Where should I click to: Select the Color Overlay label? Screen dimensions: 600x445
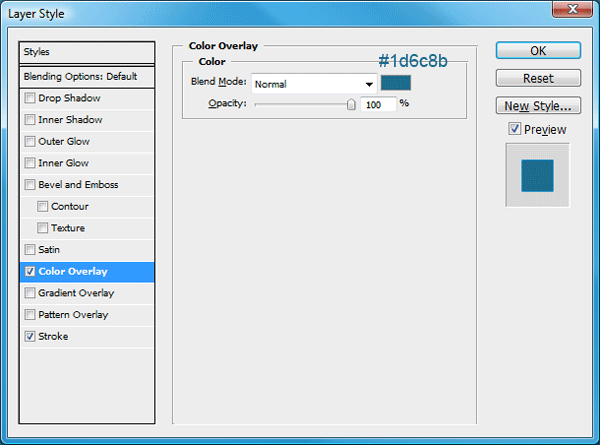point(73,272)
